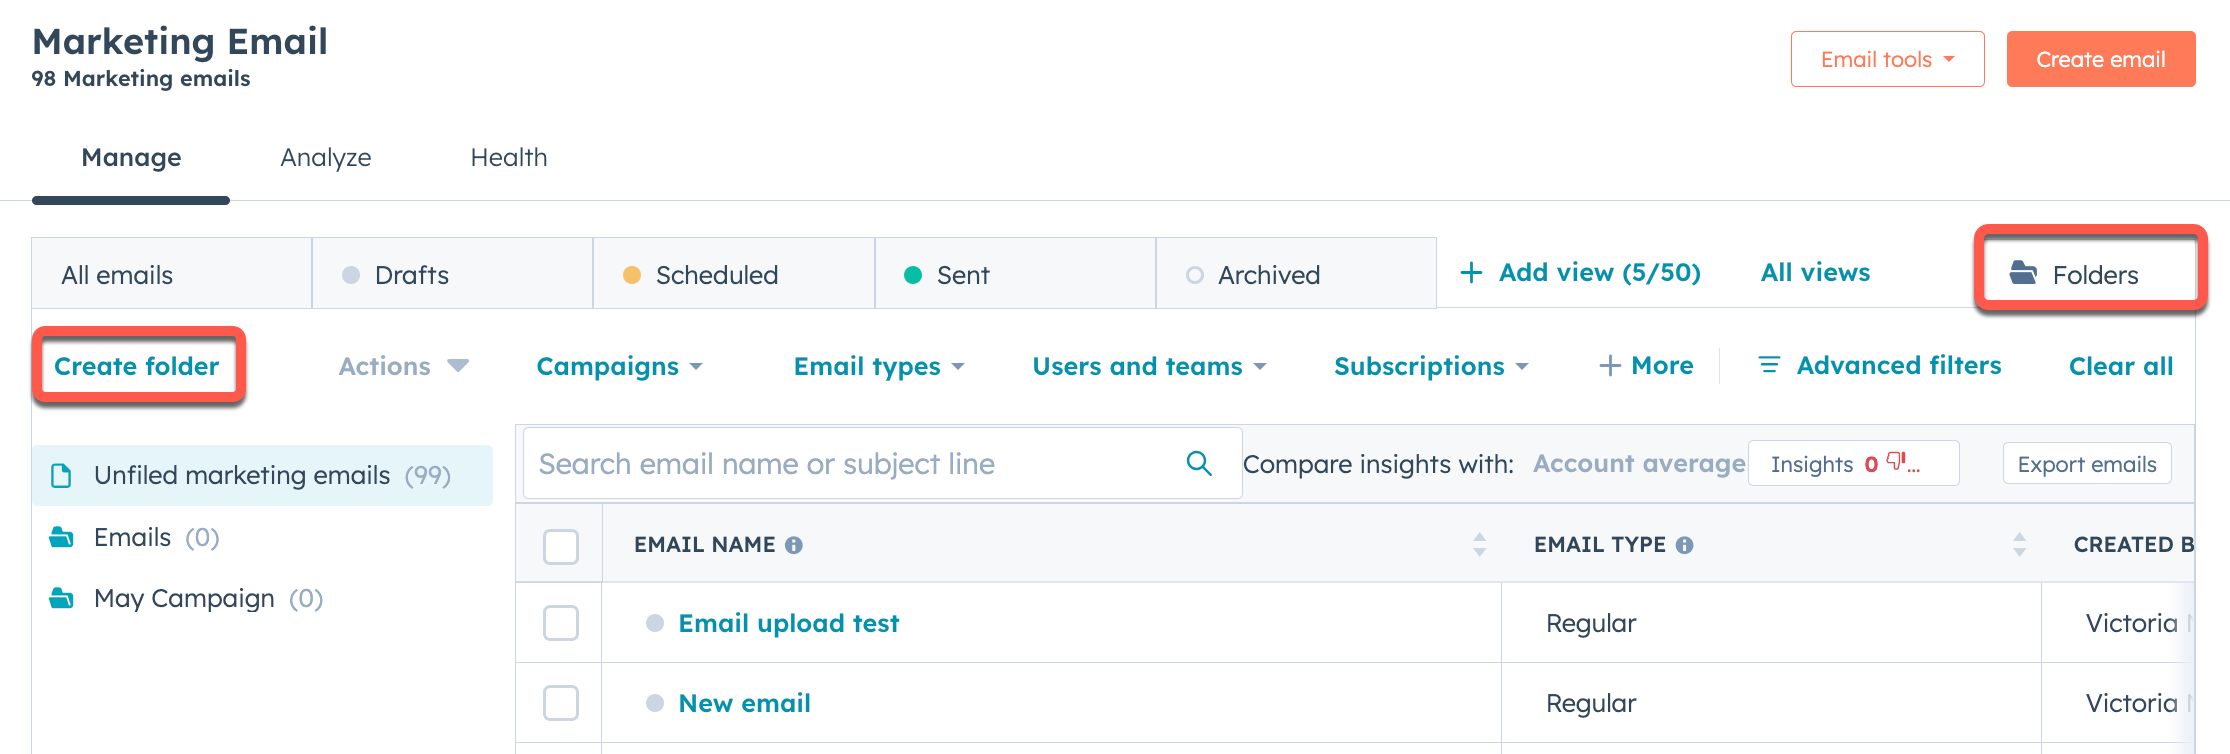Click the Unfiled marketing emails document icon
2230x754 pixels.
pyautogui.click(x=61, y=475)
